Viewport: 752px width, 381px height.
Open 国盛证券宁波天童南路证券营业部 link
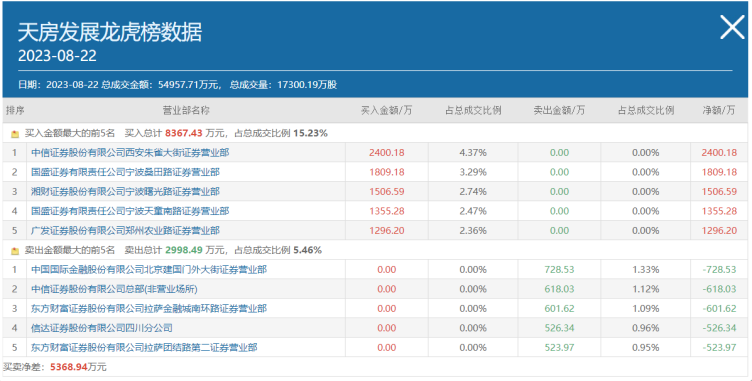(130, 211)
